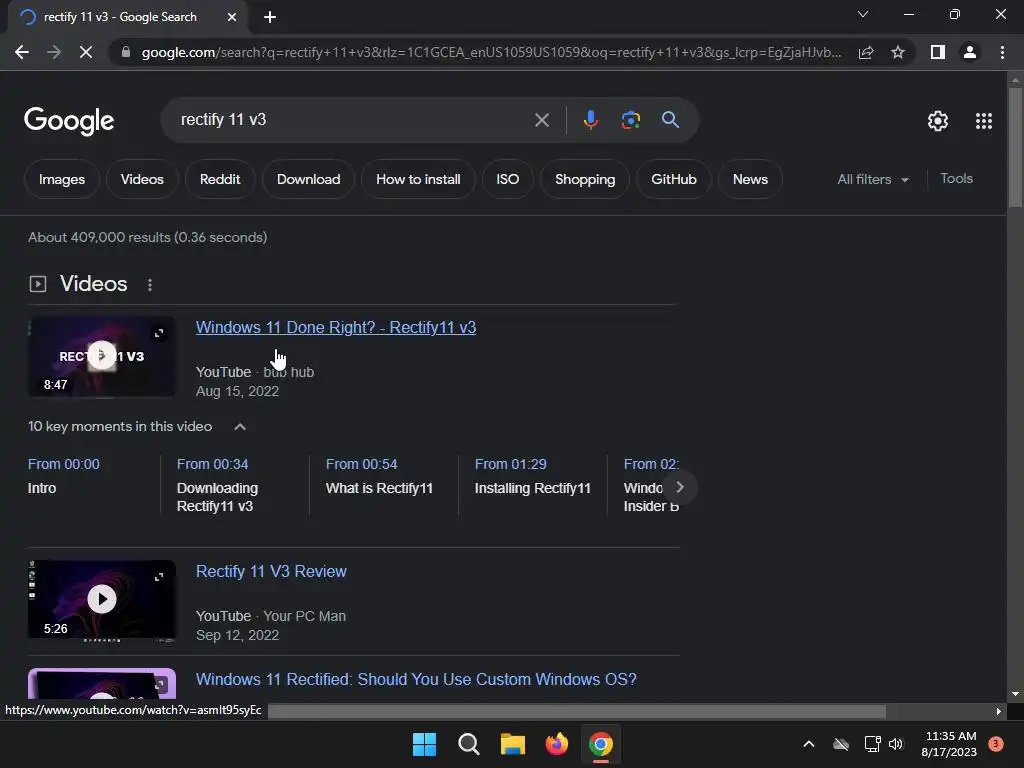The height and width of the screenshot is (768, 1024).
Task: Open the clock and date 11:35 AM
Action: tap(950, 744)
